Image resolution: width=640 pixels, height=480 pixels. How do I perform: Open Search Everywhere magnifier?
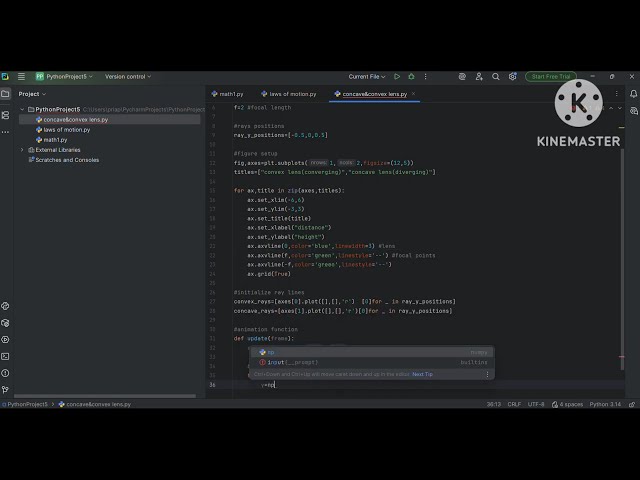coord(496,76)
